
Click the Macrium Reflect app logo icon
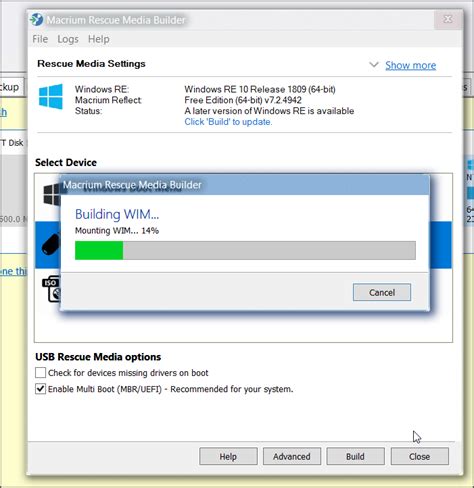[37, 20]
